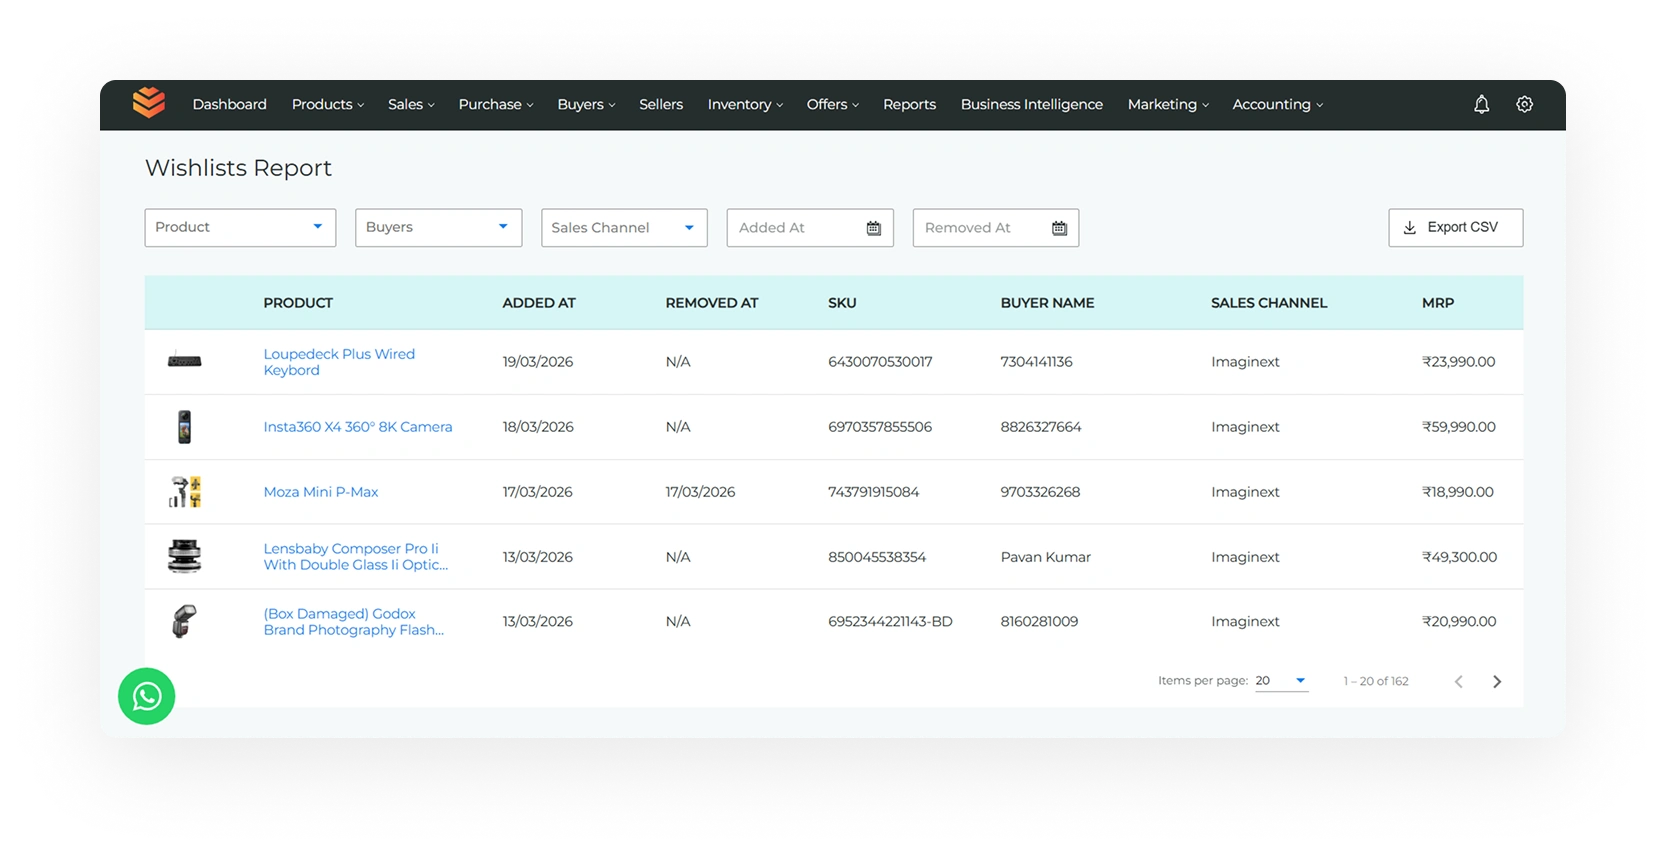Click the SKU column header
Screen dimensions: 1666x858
(x=842, y=303)
